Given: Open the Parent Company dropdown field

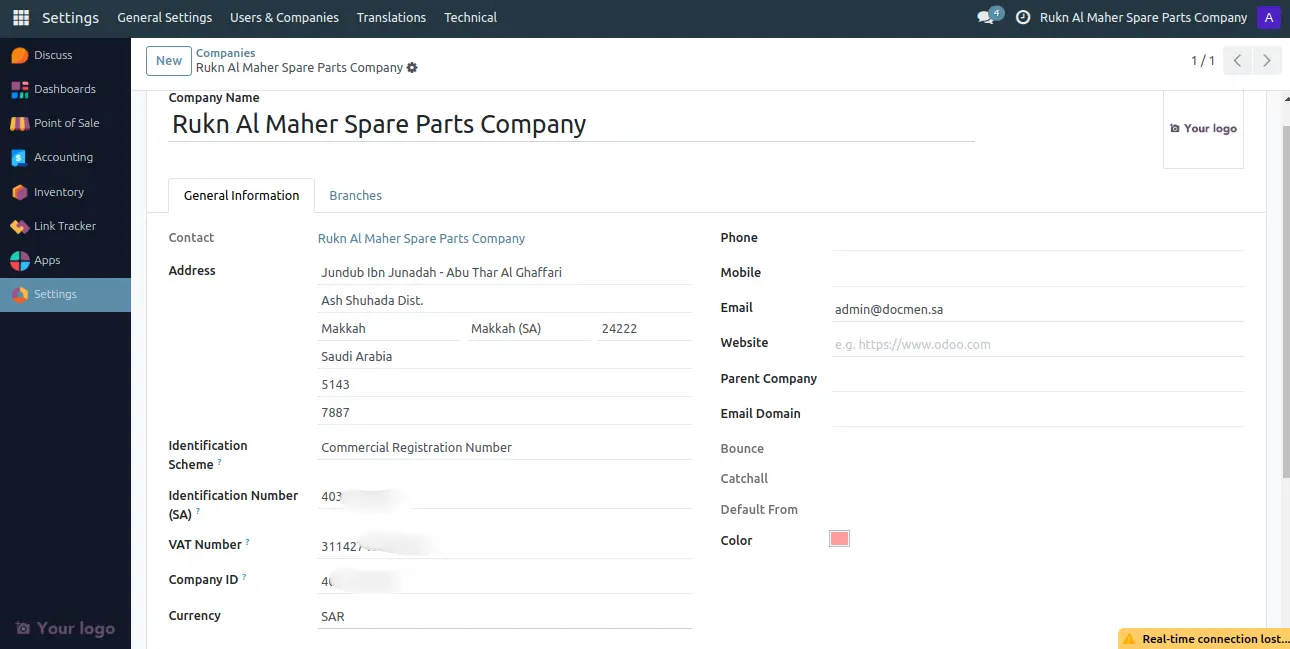Looking at the screenshot, I should click(x=1037, y=379).
